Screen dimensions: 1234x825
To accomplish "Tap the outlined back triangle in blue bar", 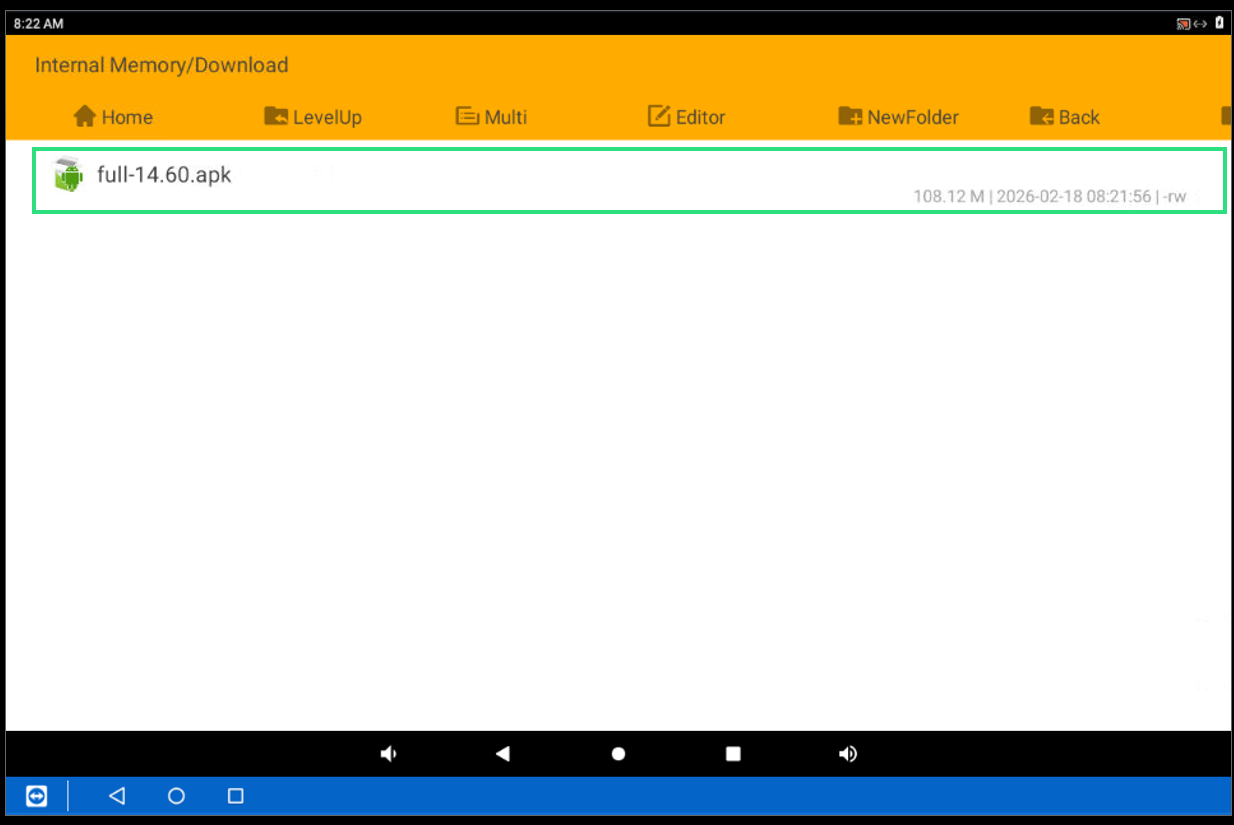I will click(117, 796).
